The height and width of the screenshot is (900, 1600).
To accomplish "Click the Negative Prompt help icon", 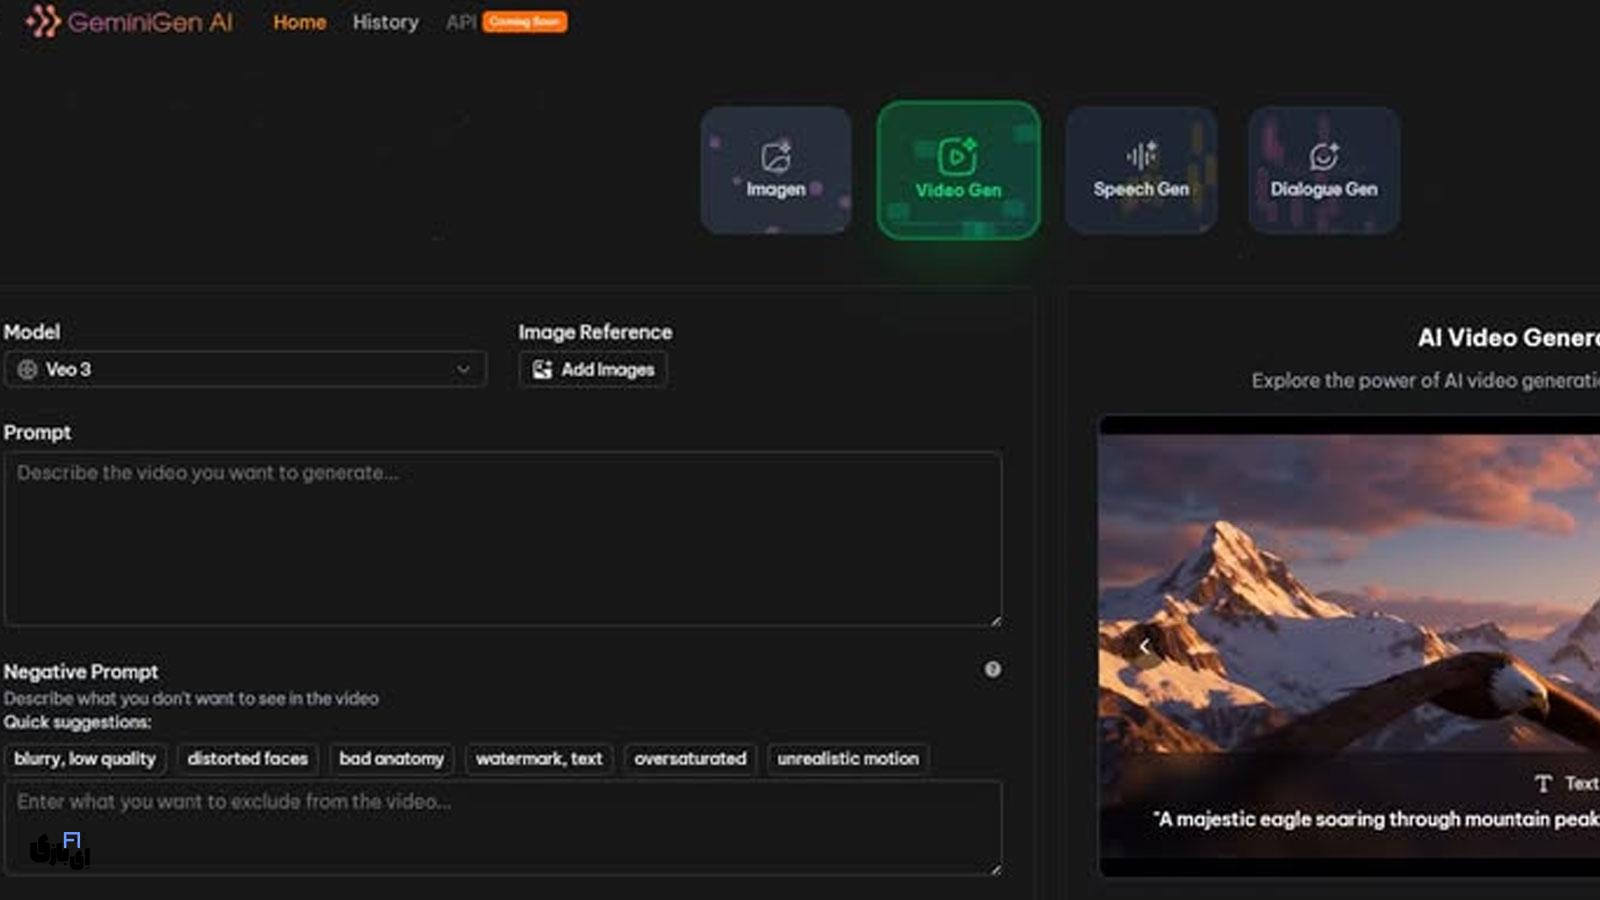I will pos(992,669).
